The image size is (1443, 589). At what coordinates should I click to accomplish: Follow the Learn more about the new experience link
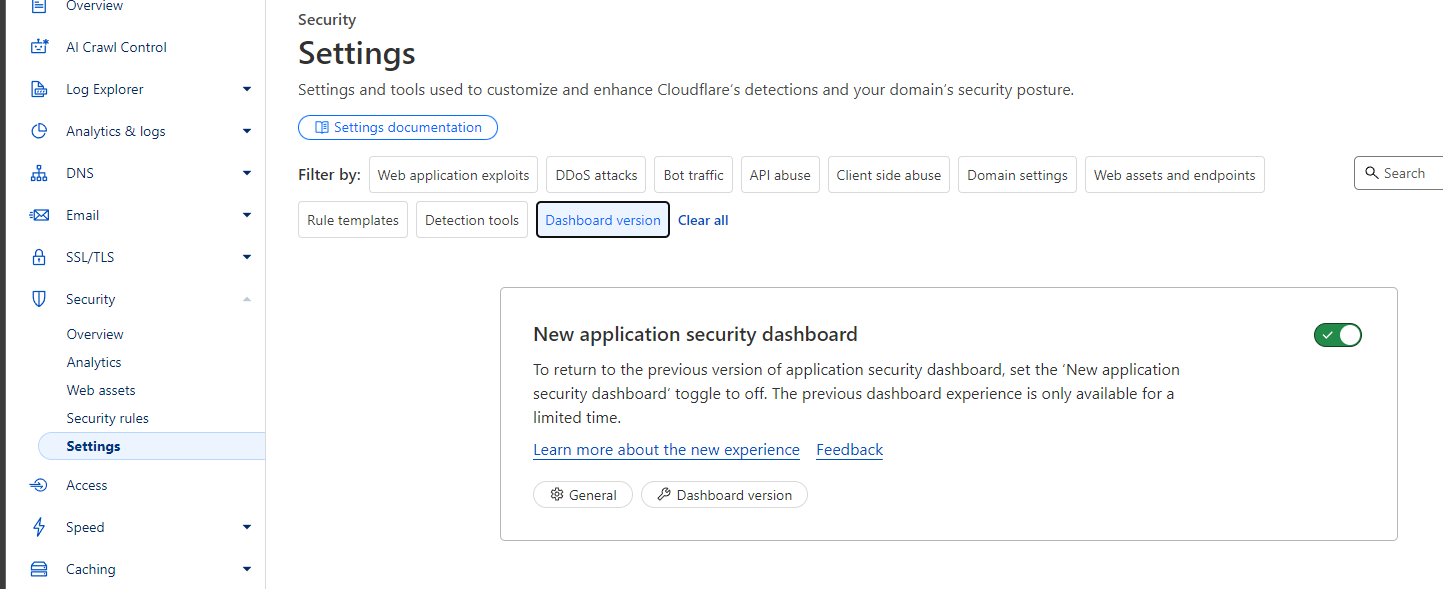tap(666, 450)
